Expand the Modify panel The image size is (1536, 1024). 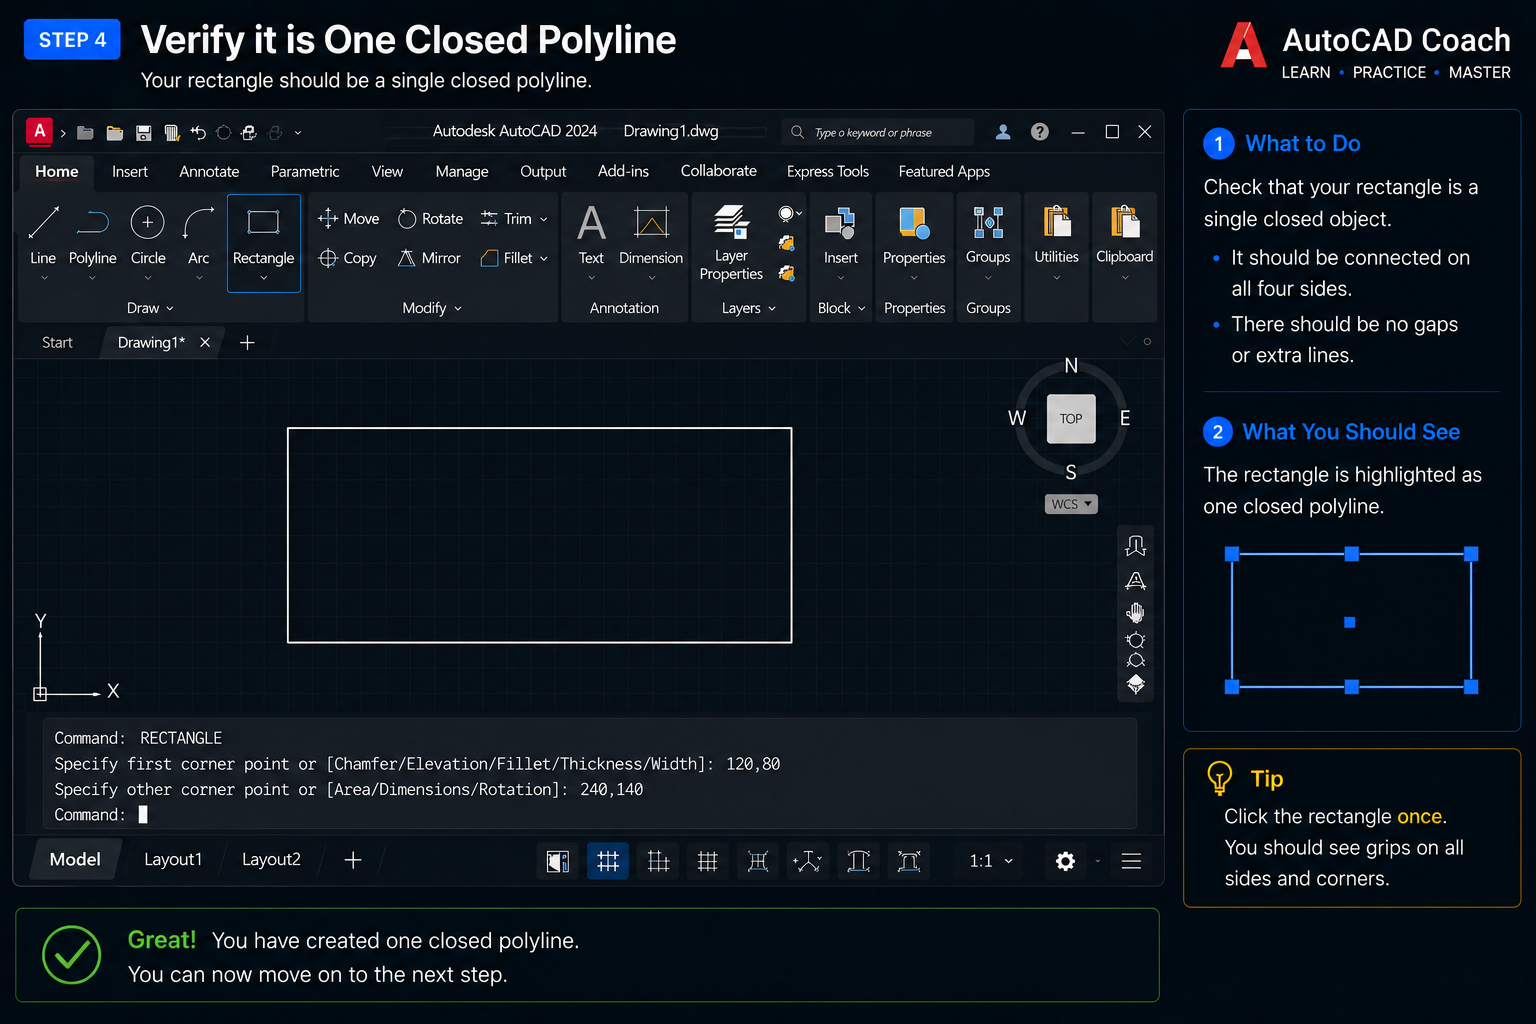click(432, 308)
